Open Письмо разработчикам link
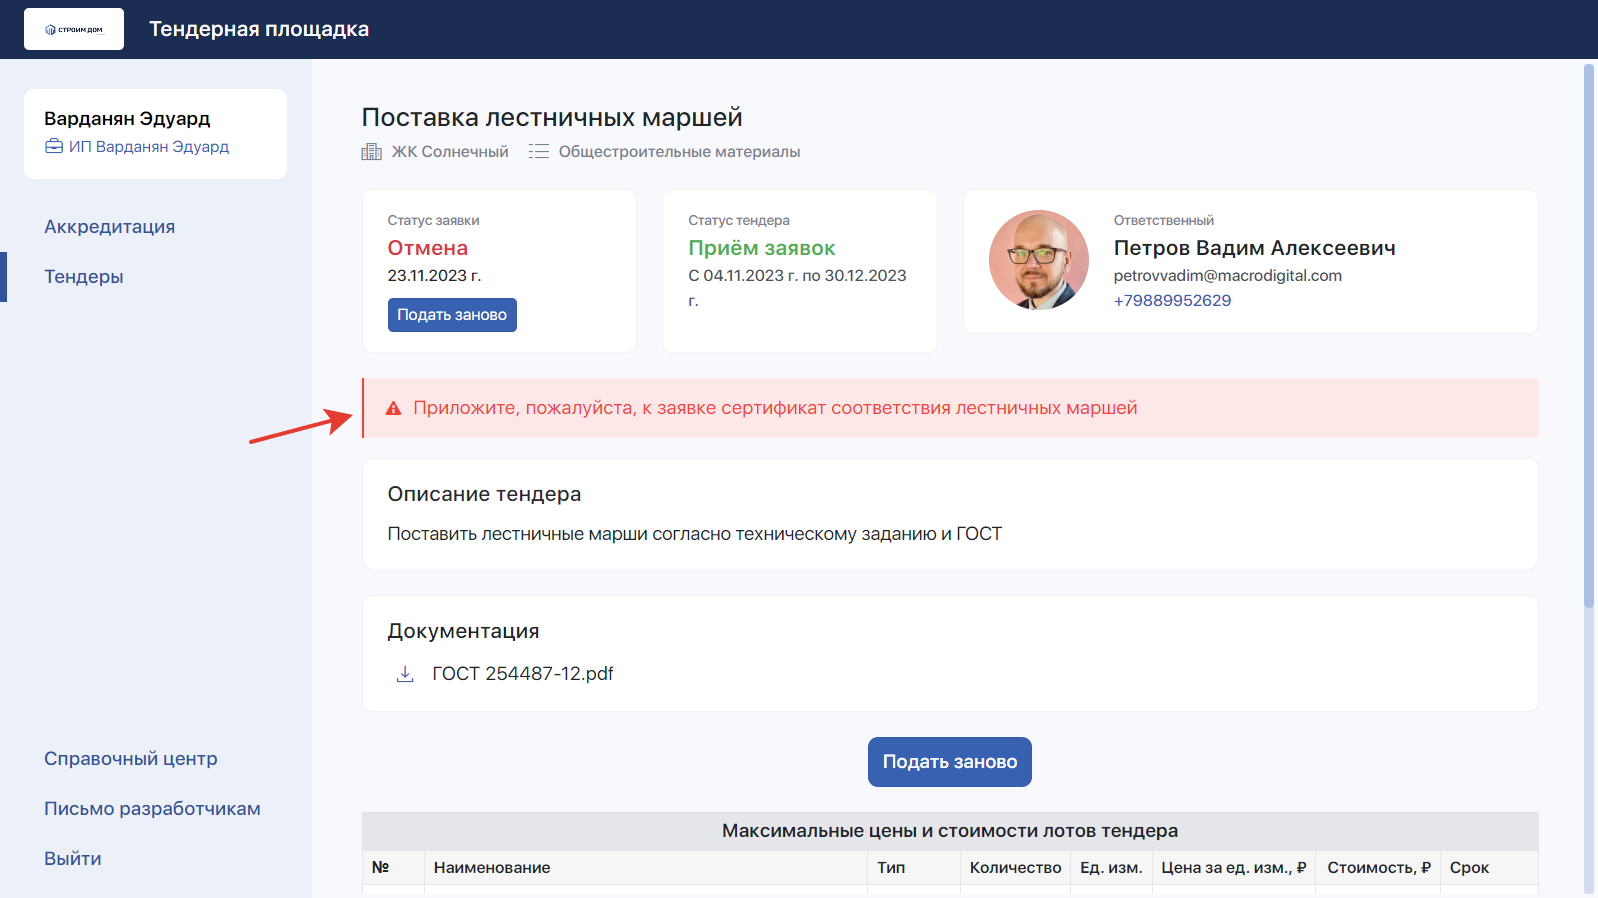Screen dimensions: 1598x898 pos(152,809)
